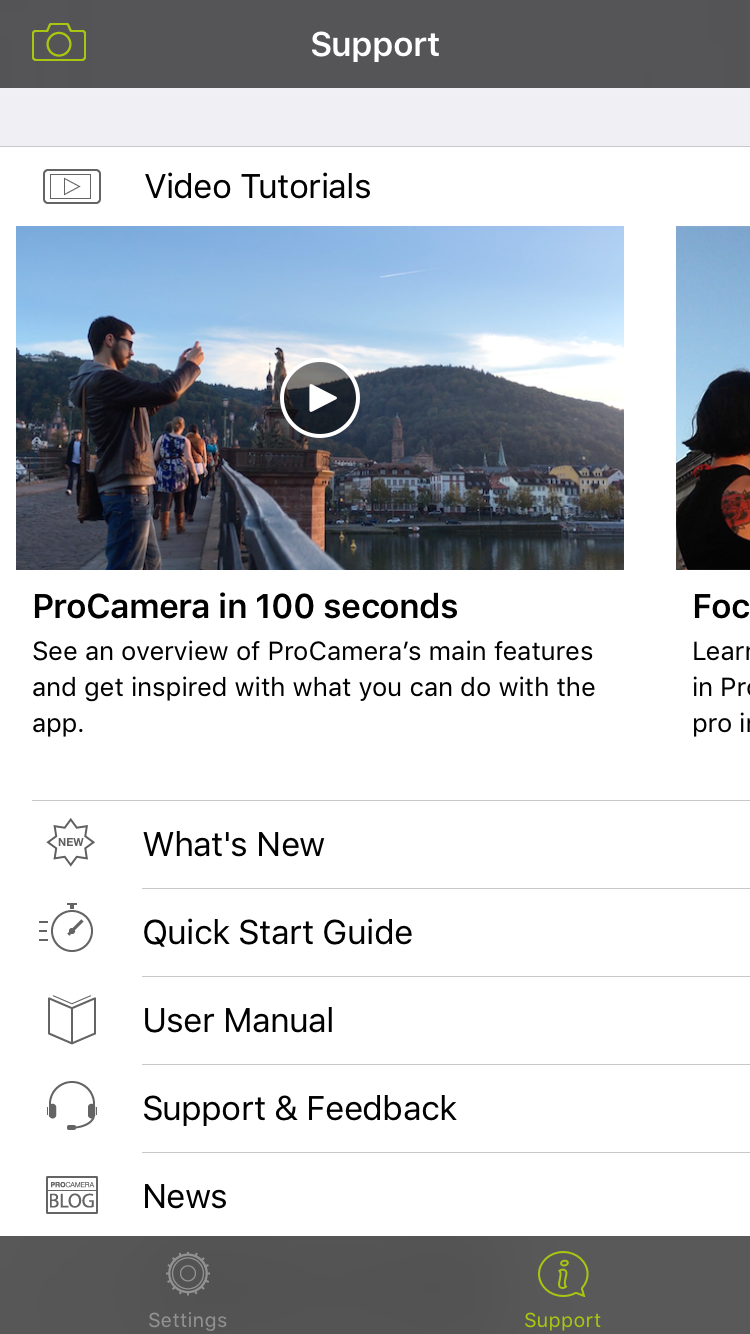Tap the Support info bubble icon
750x1334 pixels.
coord(562,1274)
